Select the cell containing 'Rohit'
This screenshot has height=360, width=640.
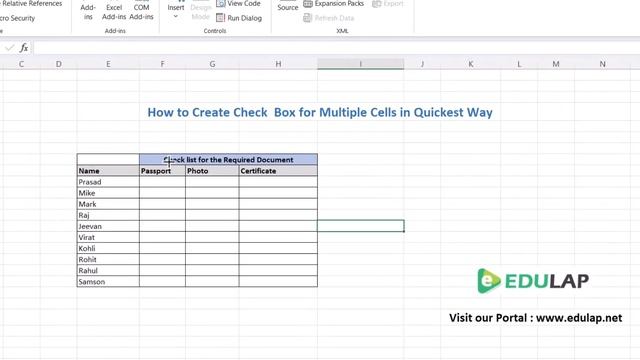(108, 259)
